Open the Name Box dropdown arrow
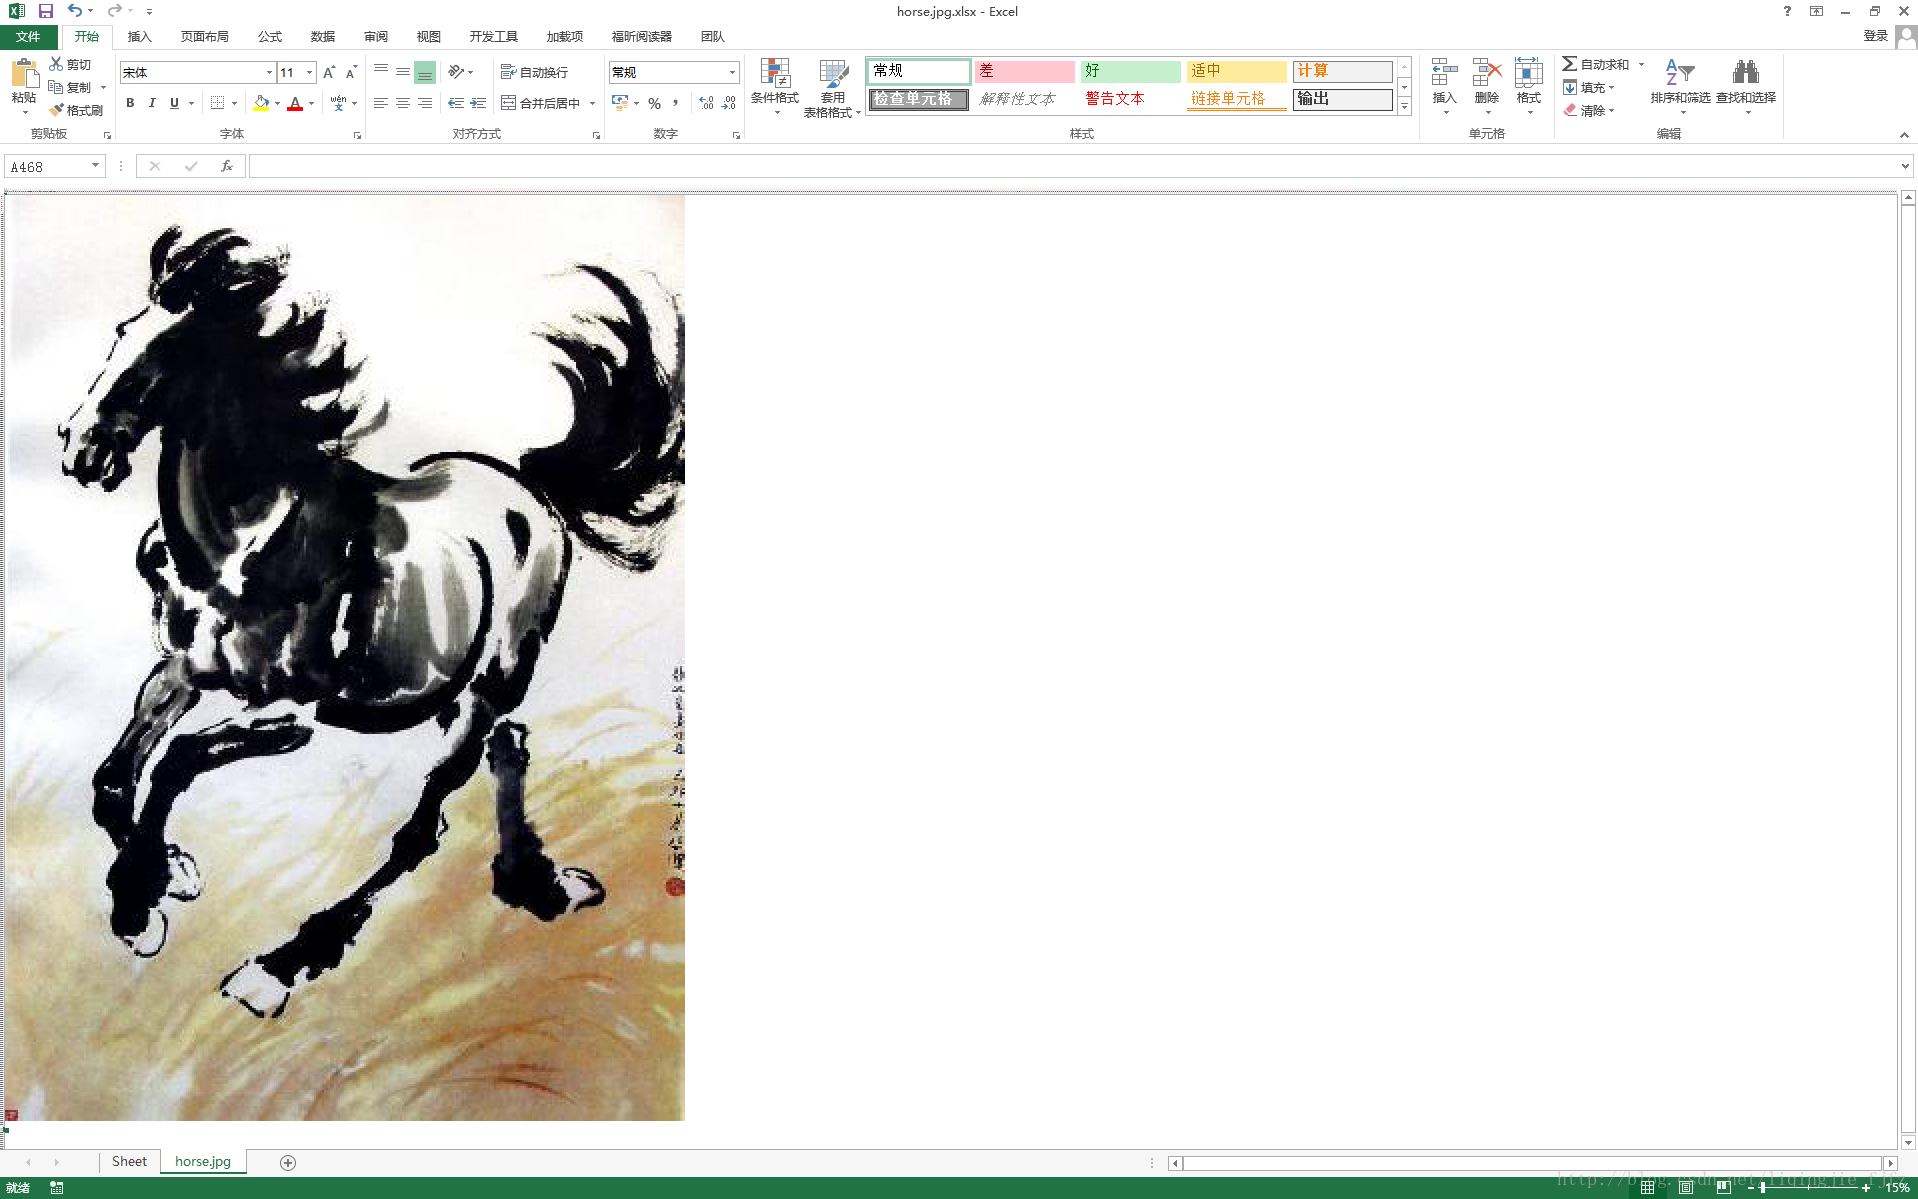The width and height of the screenshot is (1918, 1199). [95, 166]
